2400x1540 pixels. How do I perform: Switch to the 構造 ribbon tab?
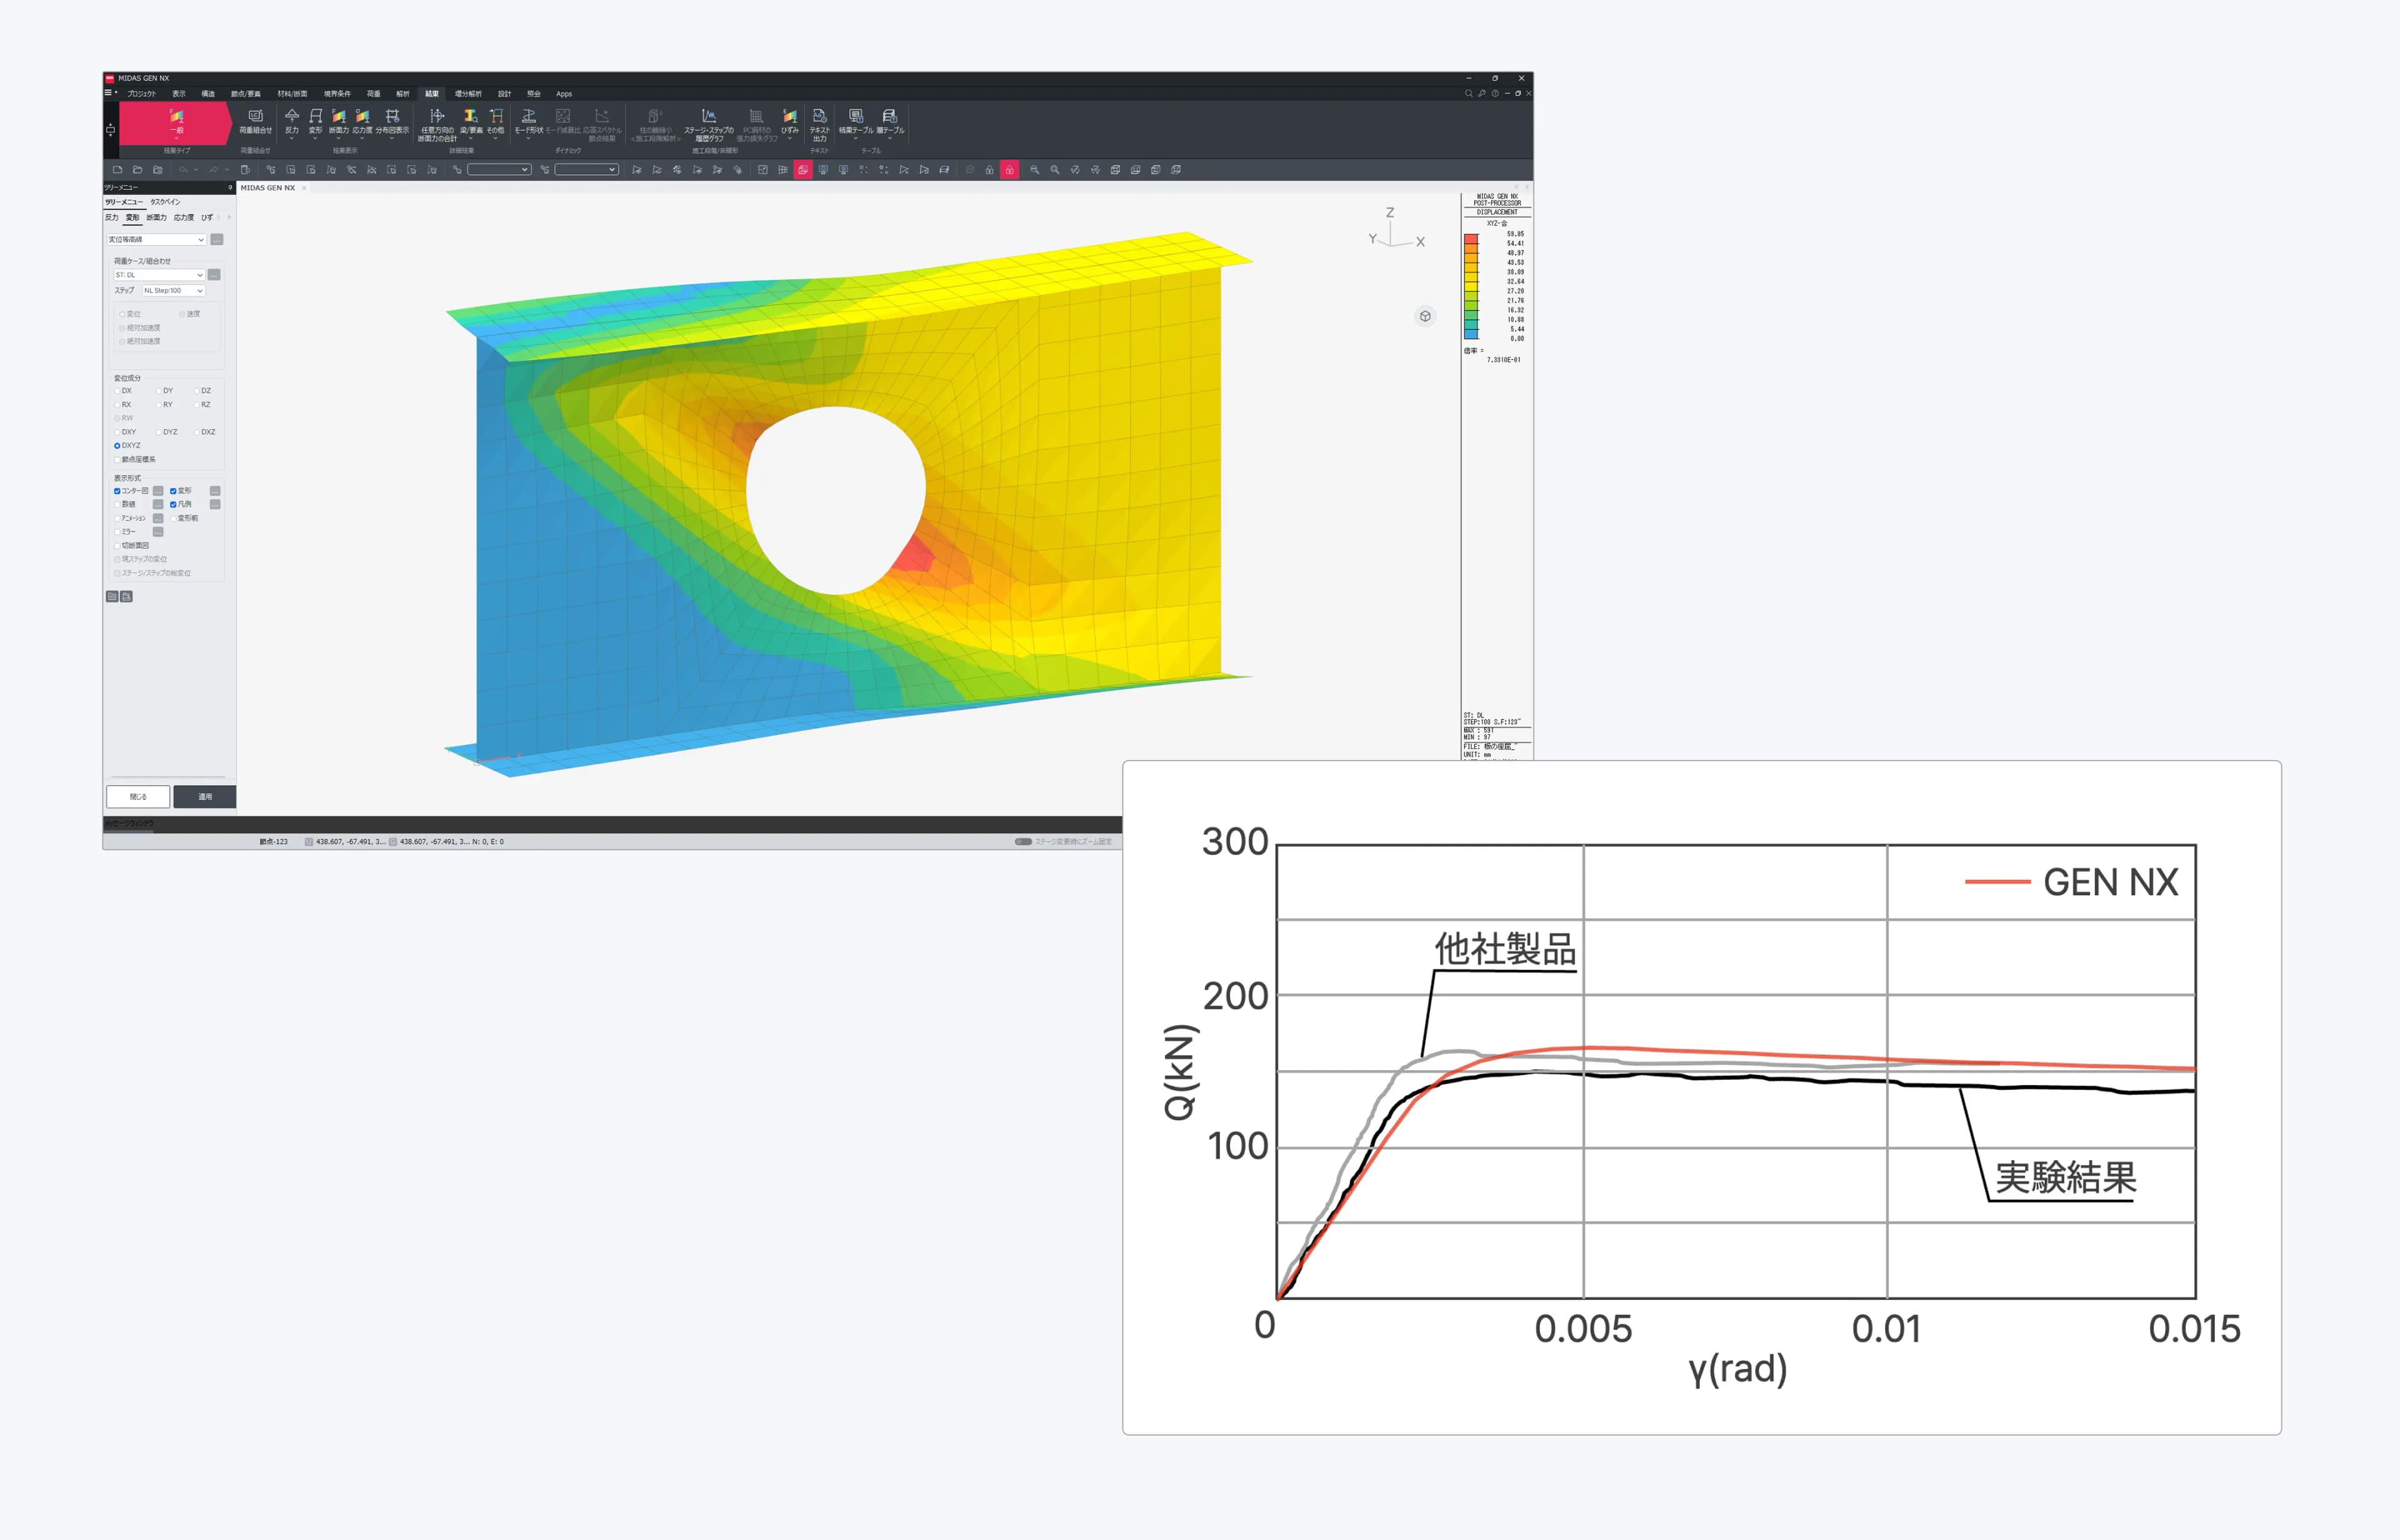click(208, 94)
